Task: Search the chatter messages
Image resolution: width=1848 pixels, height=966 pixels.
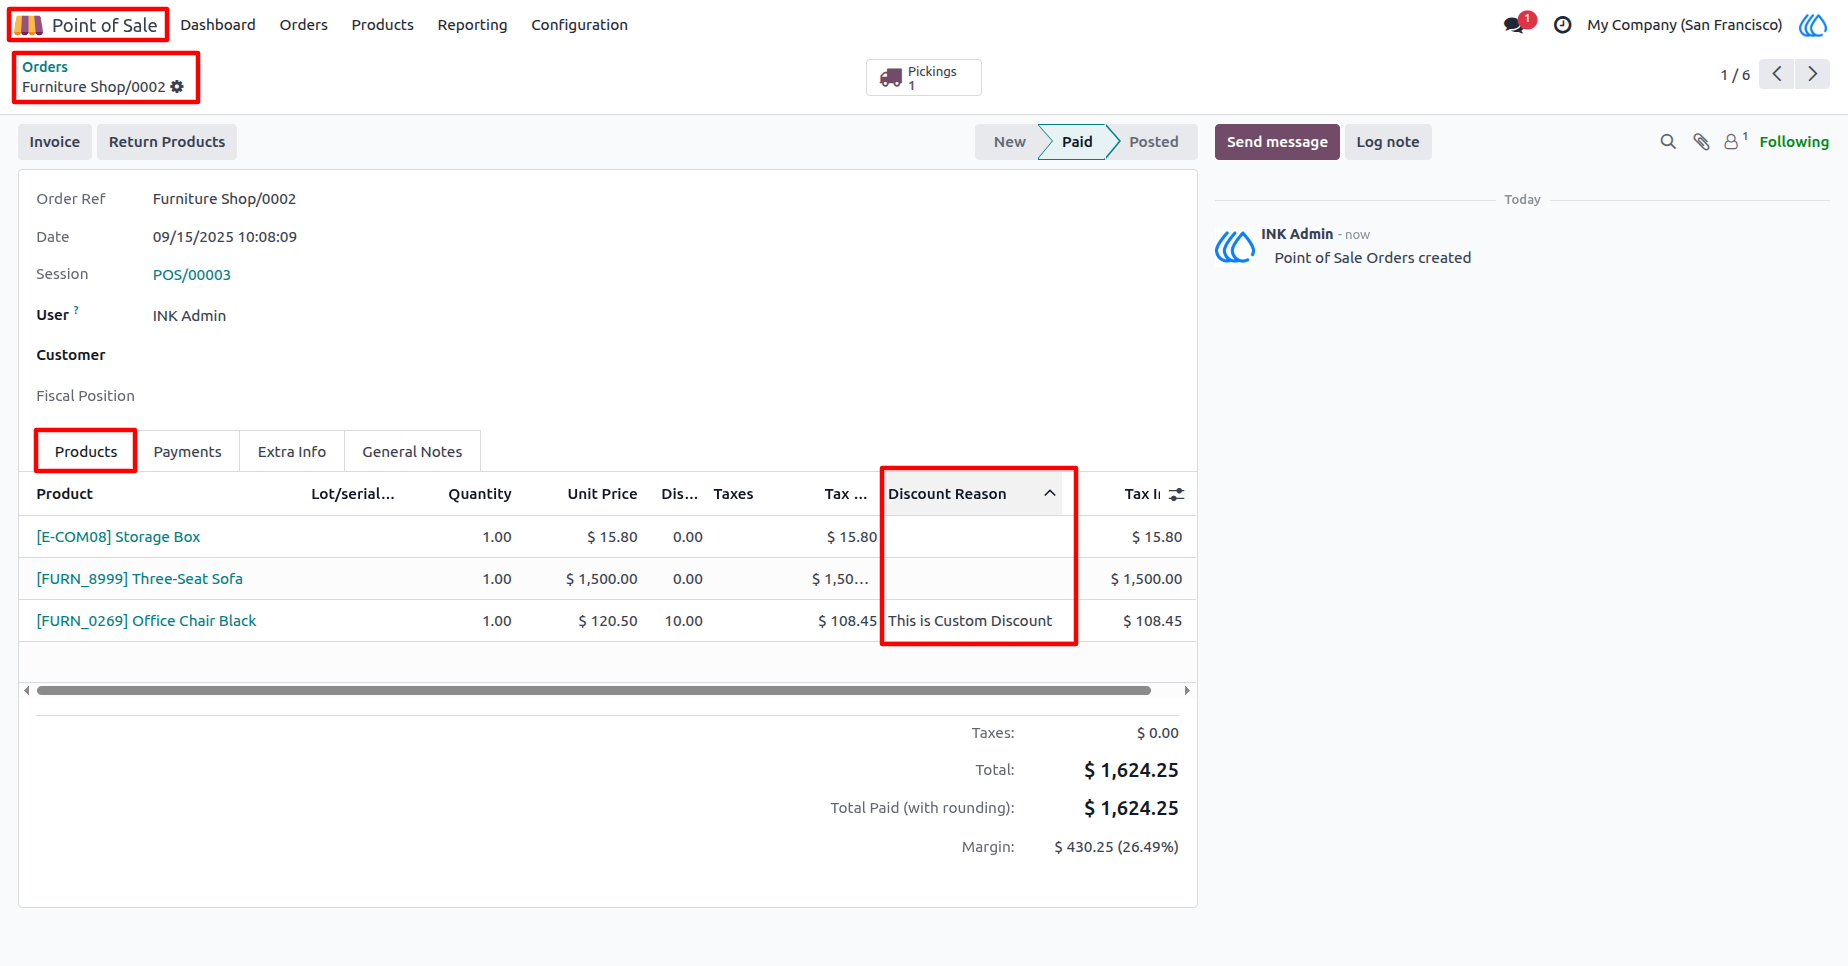Action: pyautogui.click(x=1668, y=142)
